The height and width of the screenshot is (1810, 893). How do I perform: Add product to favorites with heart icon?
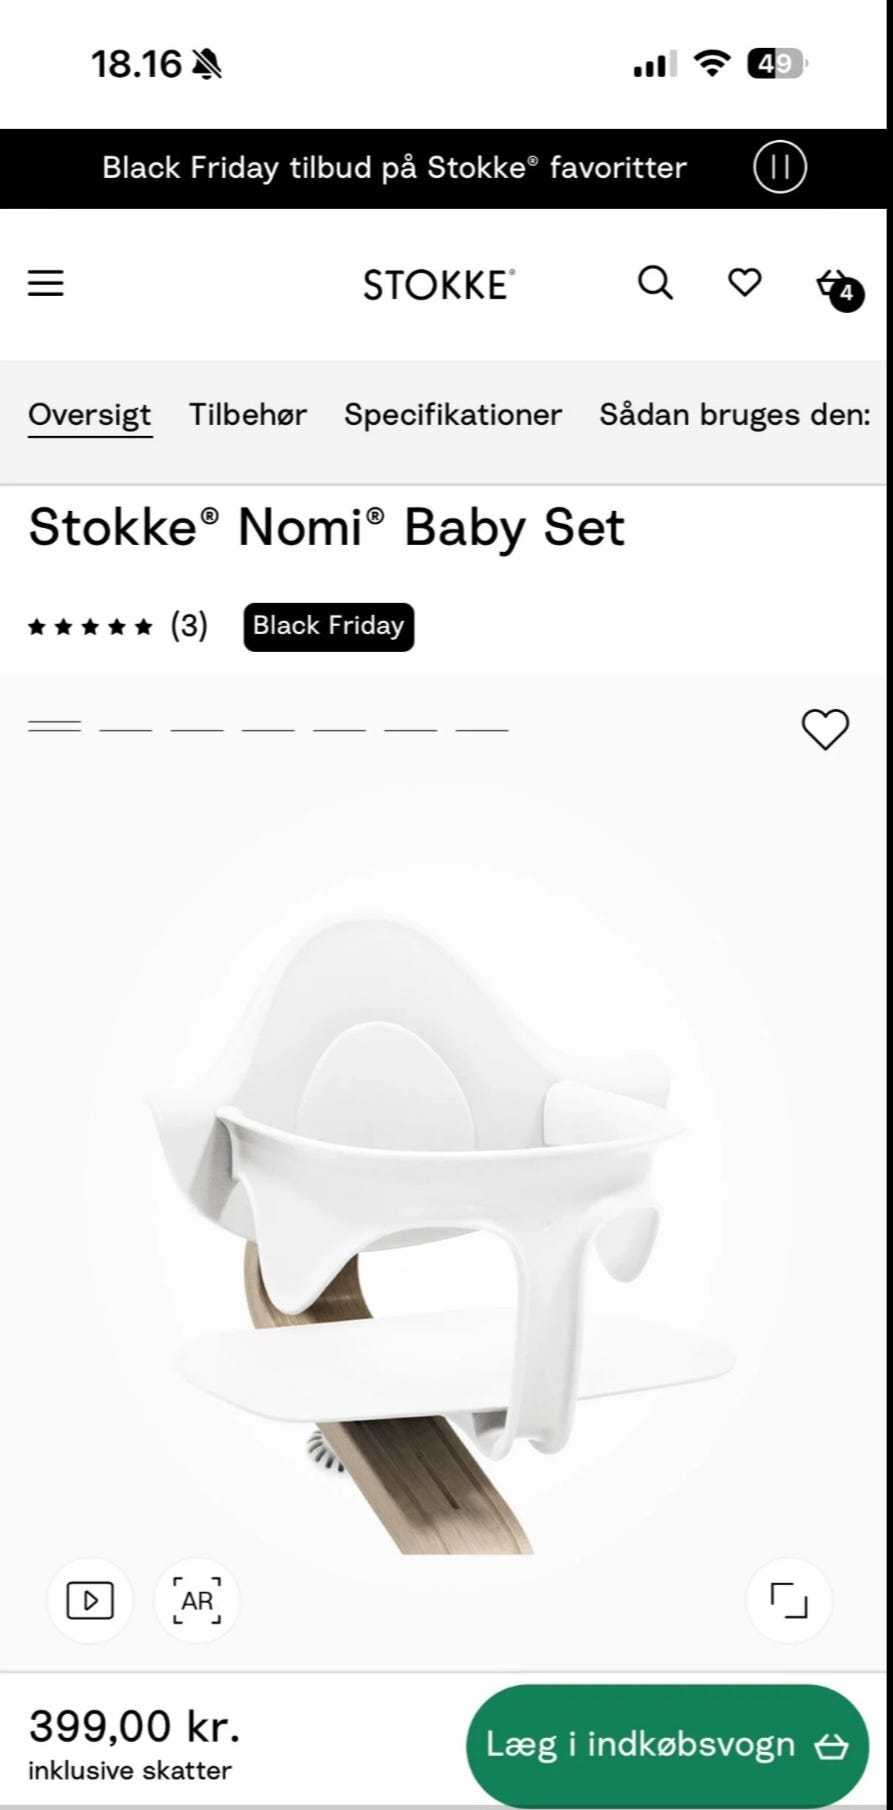pos(825,729)
